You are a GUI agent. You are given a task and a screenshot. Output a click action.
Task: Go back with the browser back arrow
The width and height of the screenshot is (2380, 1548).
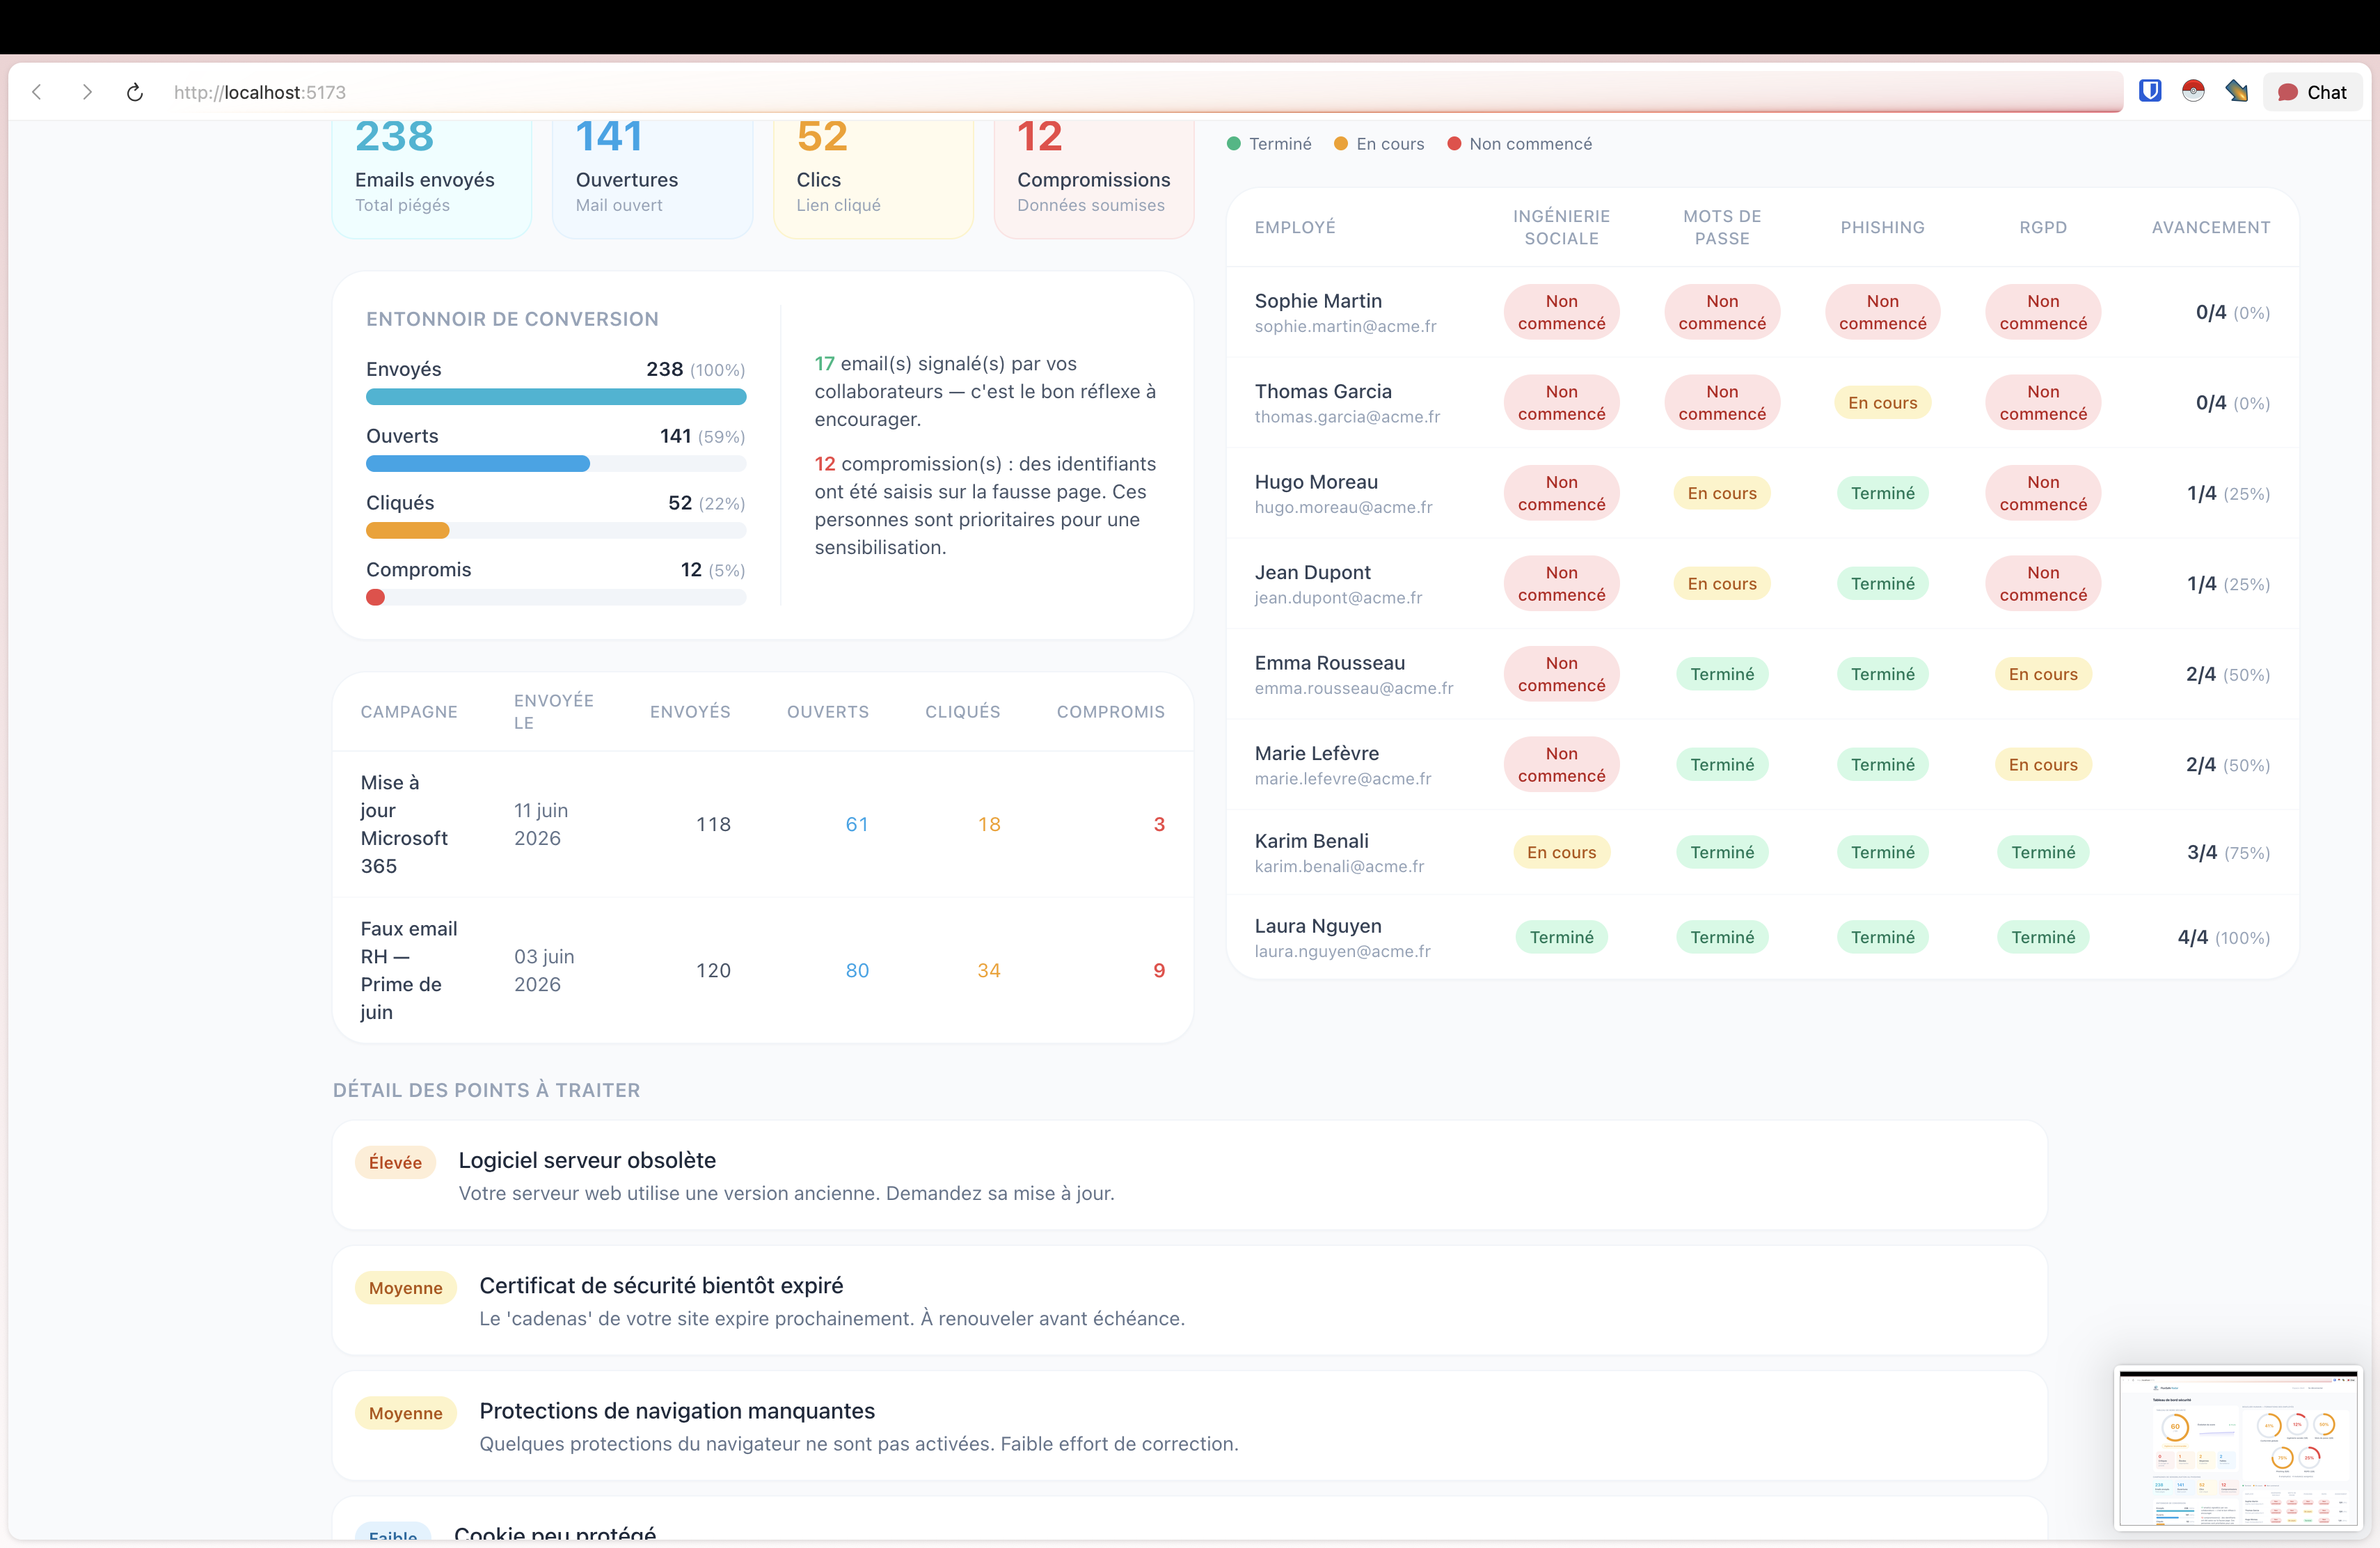pos(37,92)
